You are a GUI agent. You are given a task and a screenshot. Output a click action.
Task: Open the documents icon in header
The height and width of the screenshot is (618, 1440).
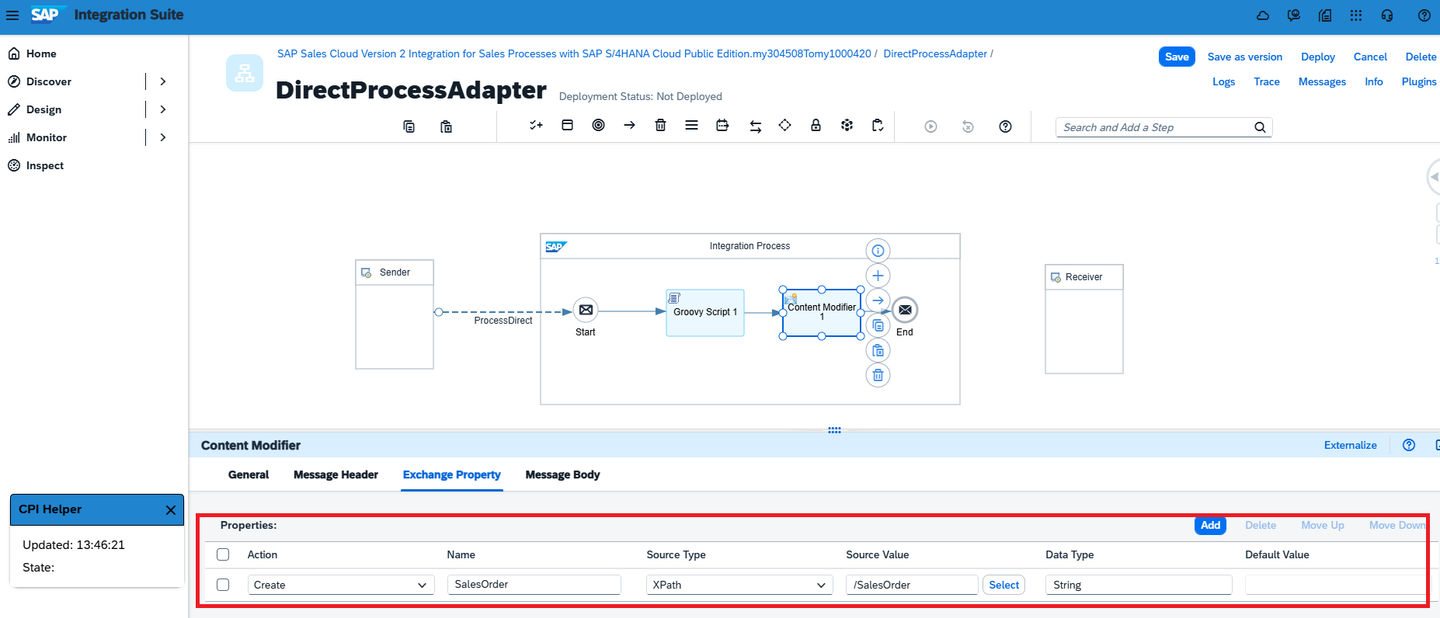[x=1325, y=15]
